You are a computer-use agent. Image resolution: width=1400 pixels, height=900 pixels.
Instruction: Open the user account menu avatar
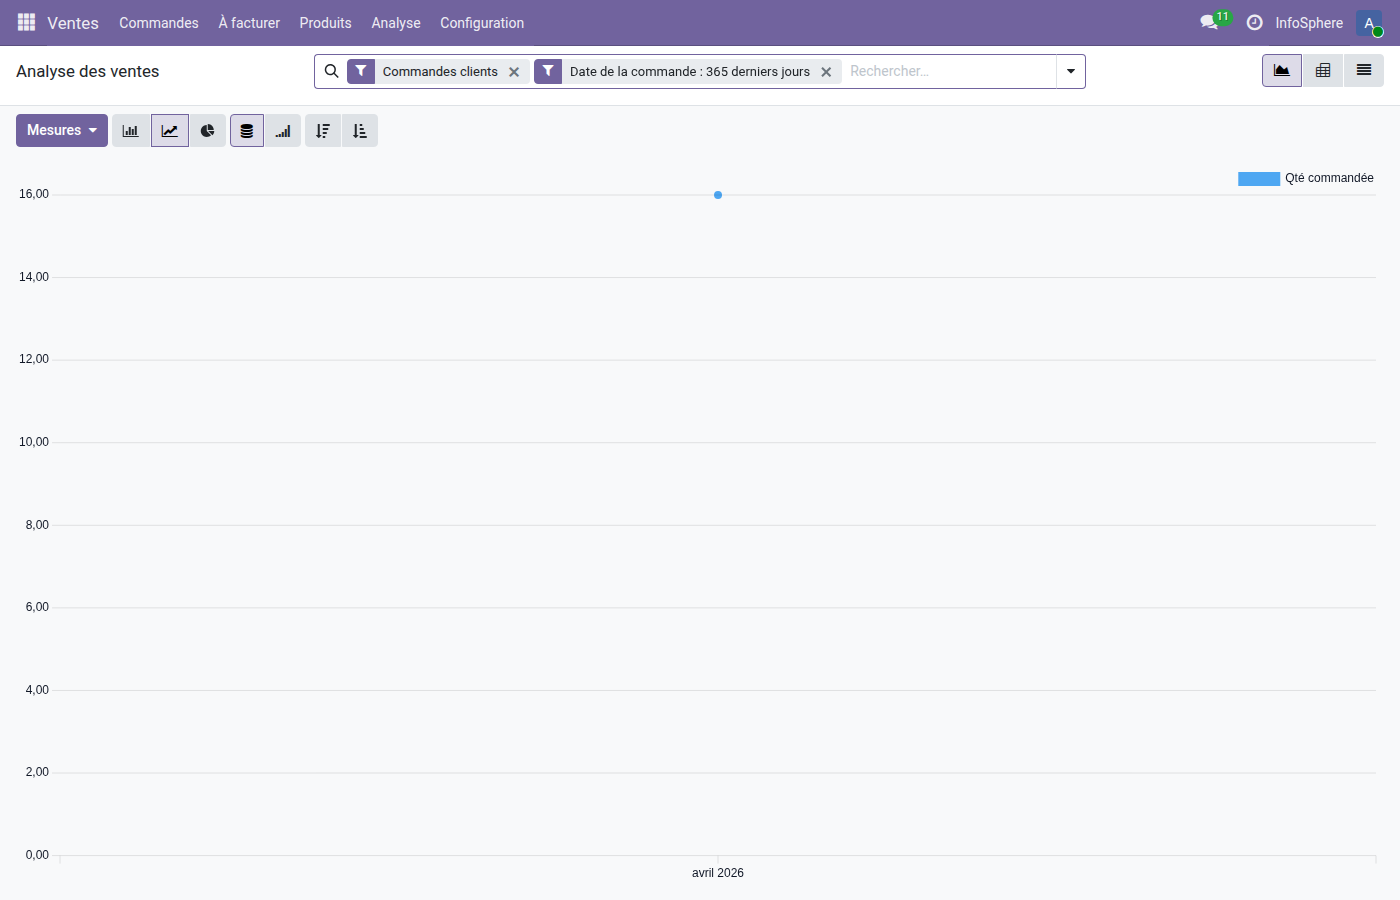click(1368, 22)
